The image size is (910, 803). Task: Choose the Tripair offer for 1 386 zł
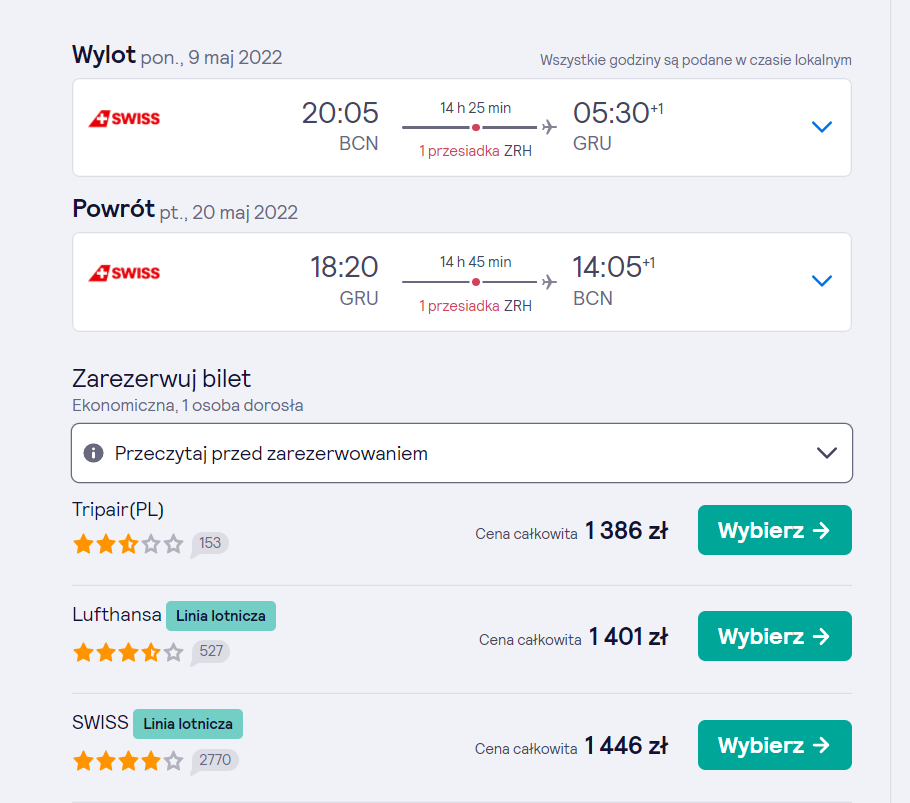tap(775, 530)
